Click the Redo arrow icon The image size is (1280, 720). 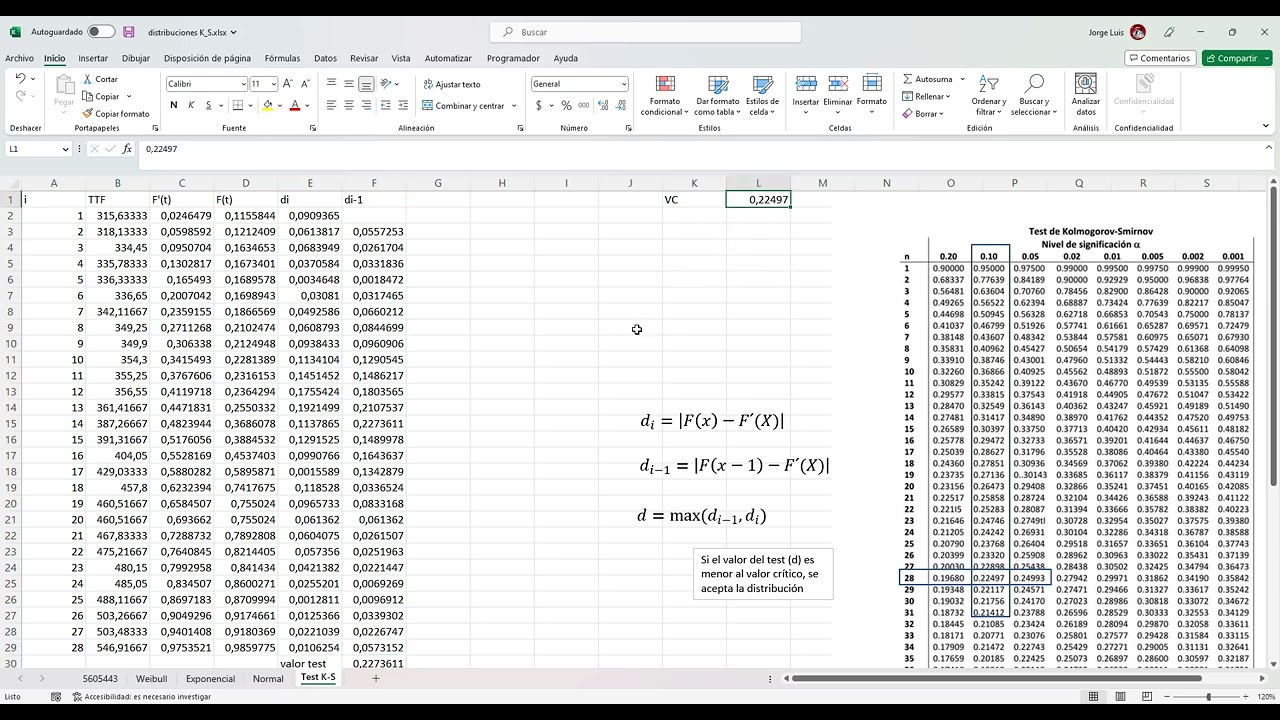coord(21,96)
